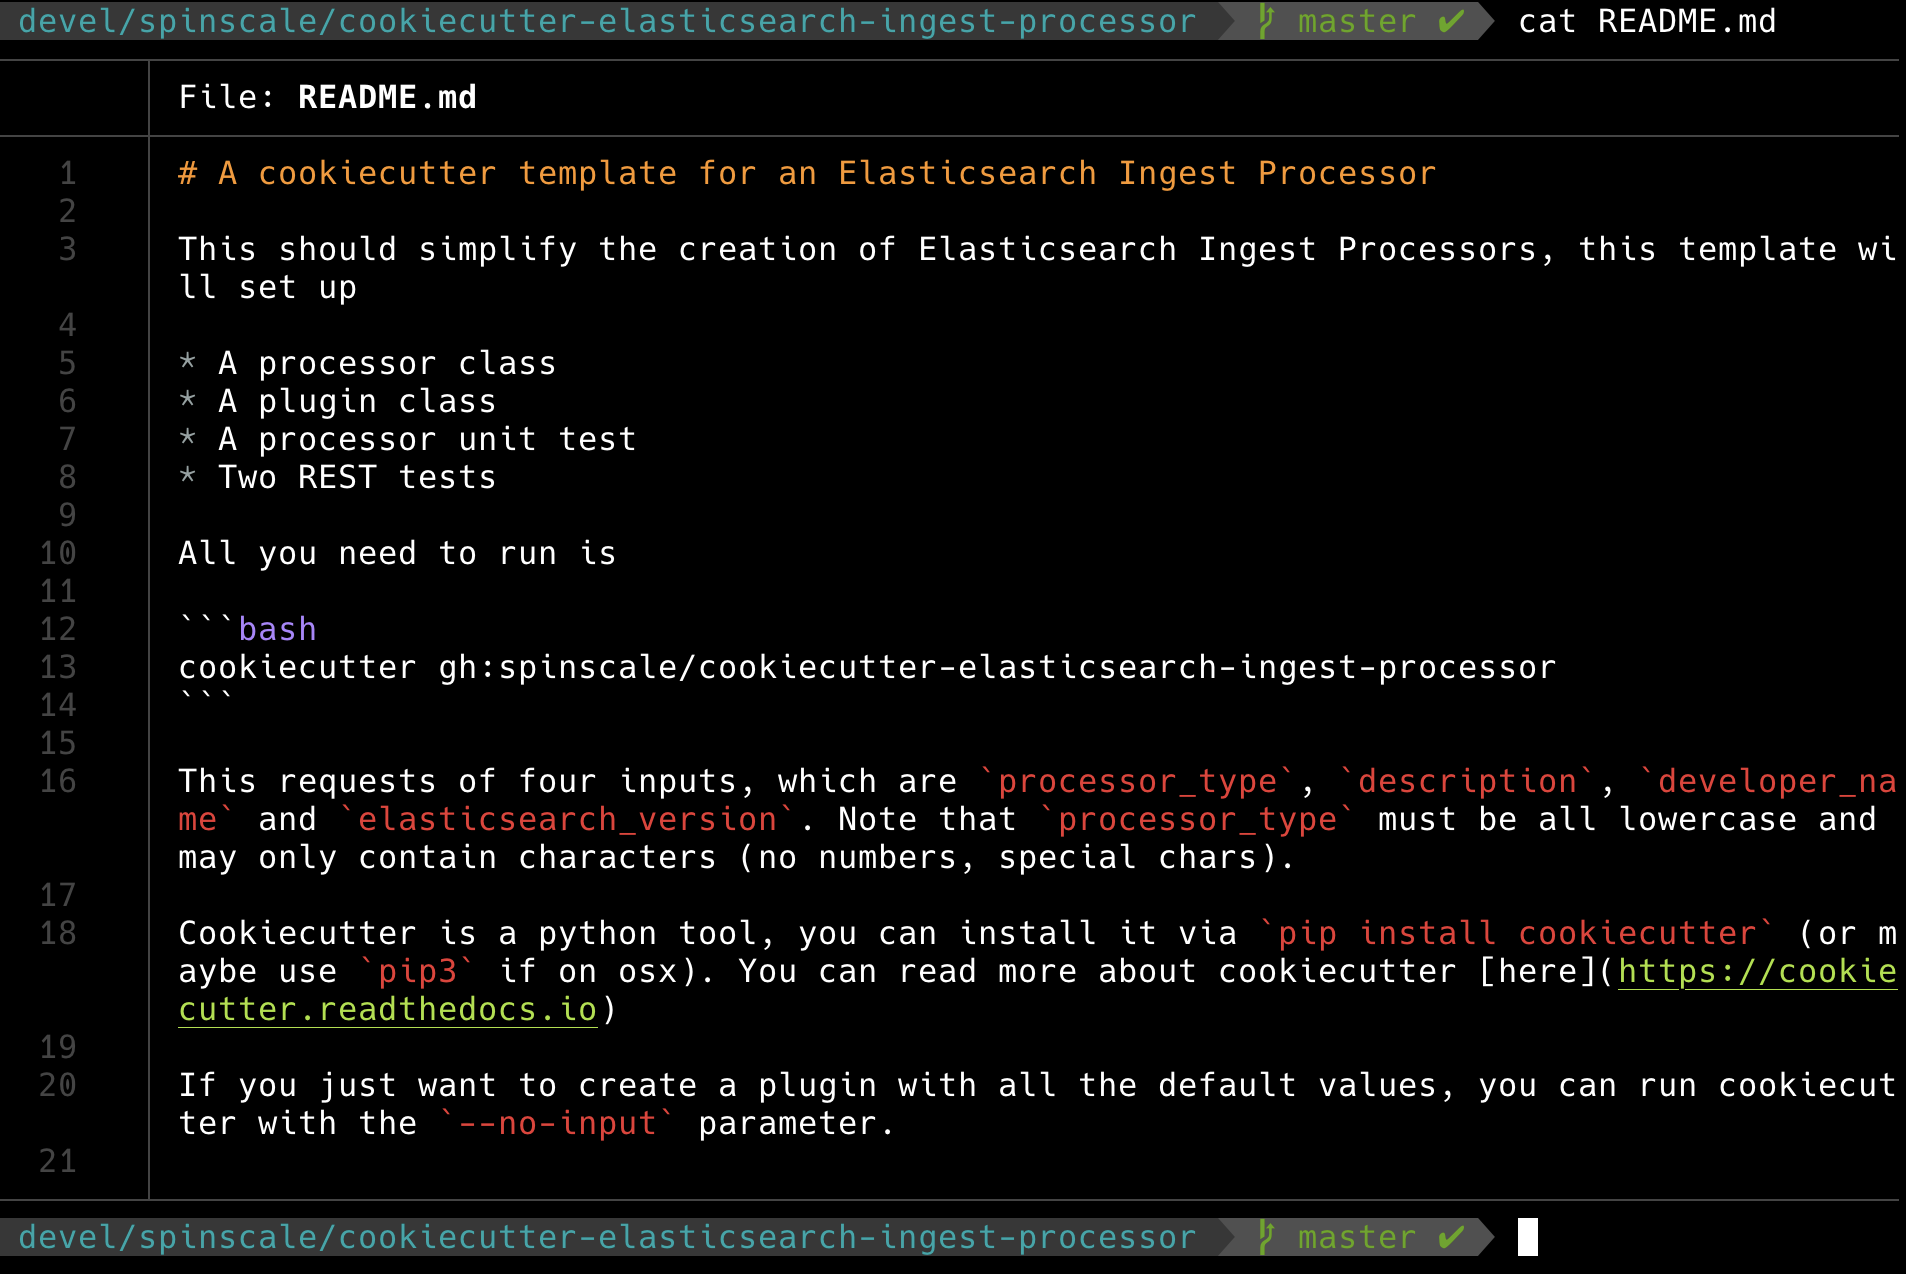Click the git branch icon in bottom prompt
1906x1274 pixels.
point(1266,1237)
